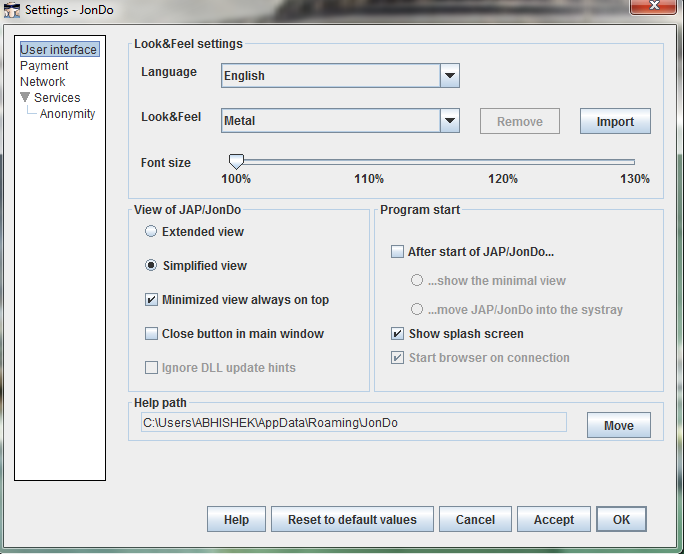The width and height of the screenshot is (684, 554).
Task: Cancel the settings dialog
Action: pos(475,520)
